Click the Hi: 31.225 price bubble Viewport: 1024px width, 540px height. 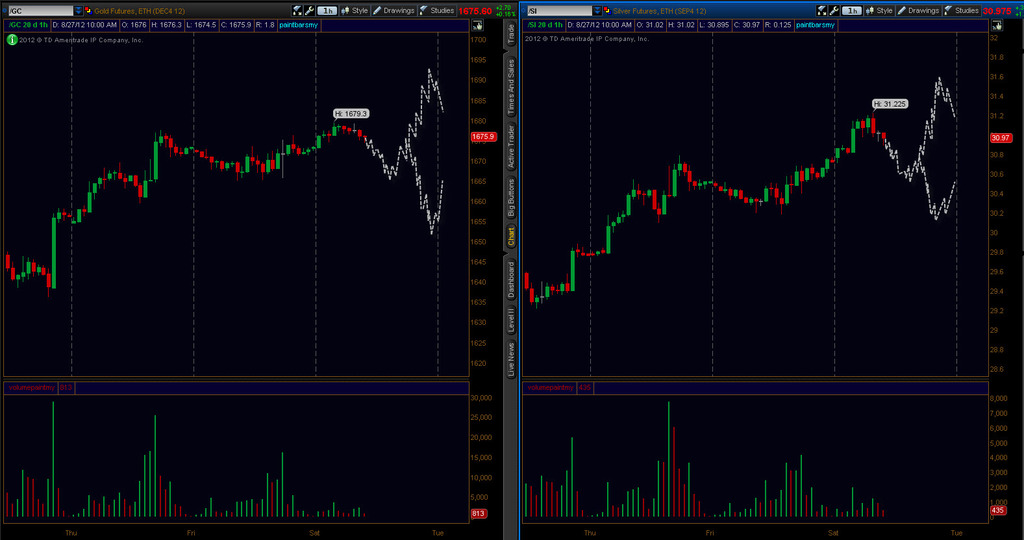(890, 104)
